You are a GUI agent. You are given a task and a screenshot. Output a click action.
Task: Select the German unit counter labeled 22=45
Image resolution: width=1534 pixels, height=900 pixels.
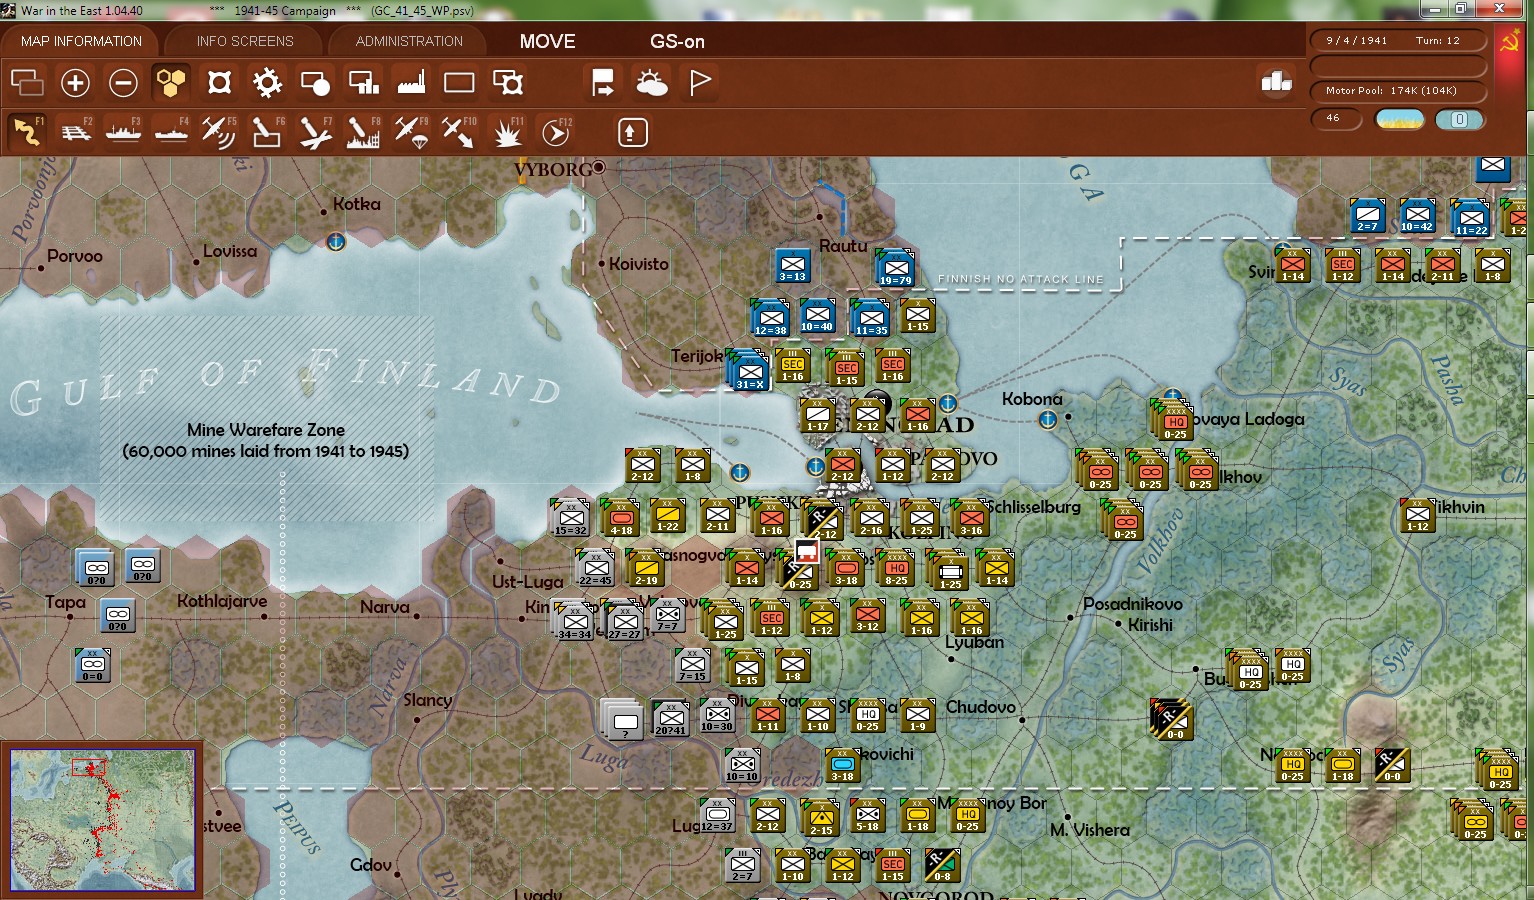click(x=595, y=568)
